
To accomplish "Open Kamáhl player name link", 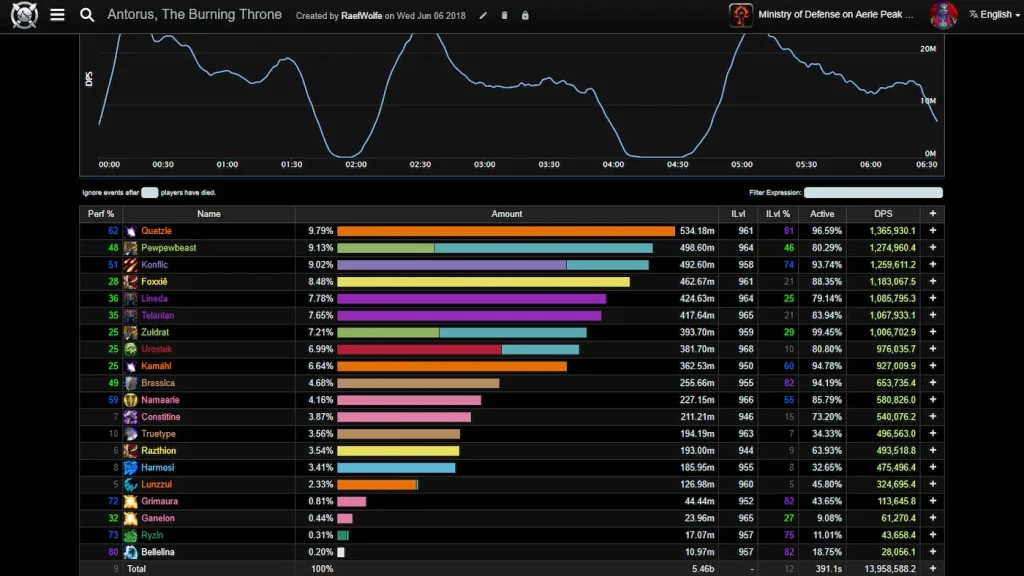I will point(156,366).
